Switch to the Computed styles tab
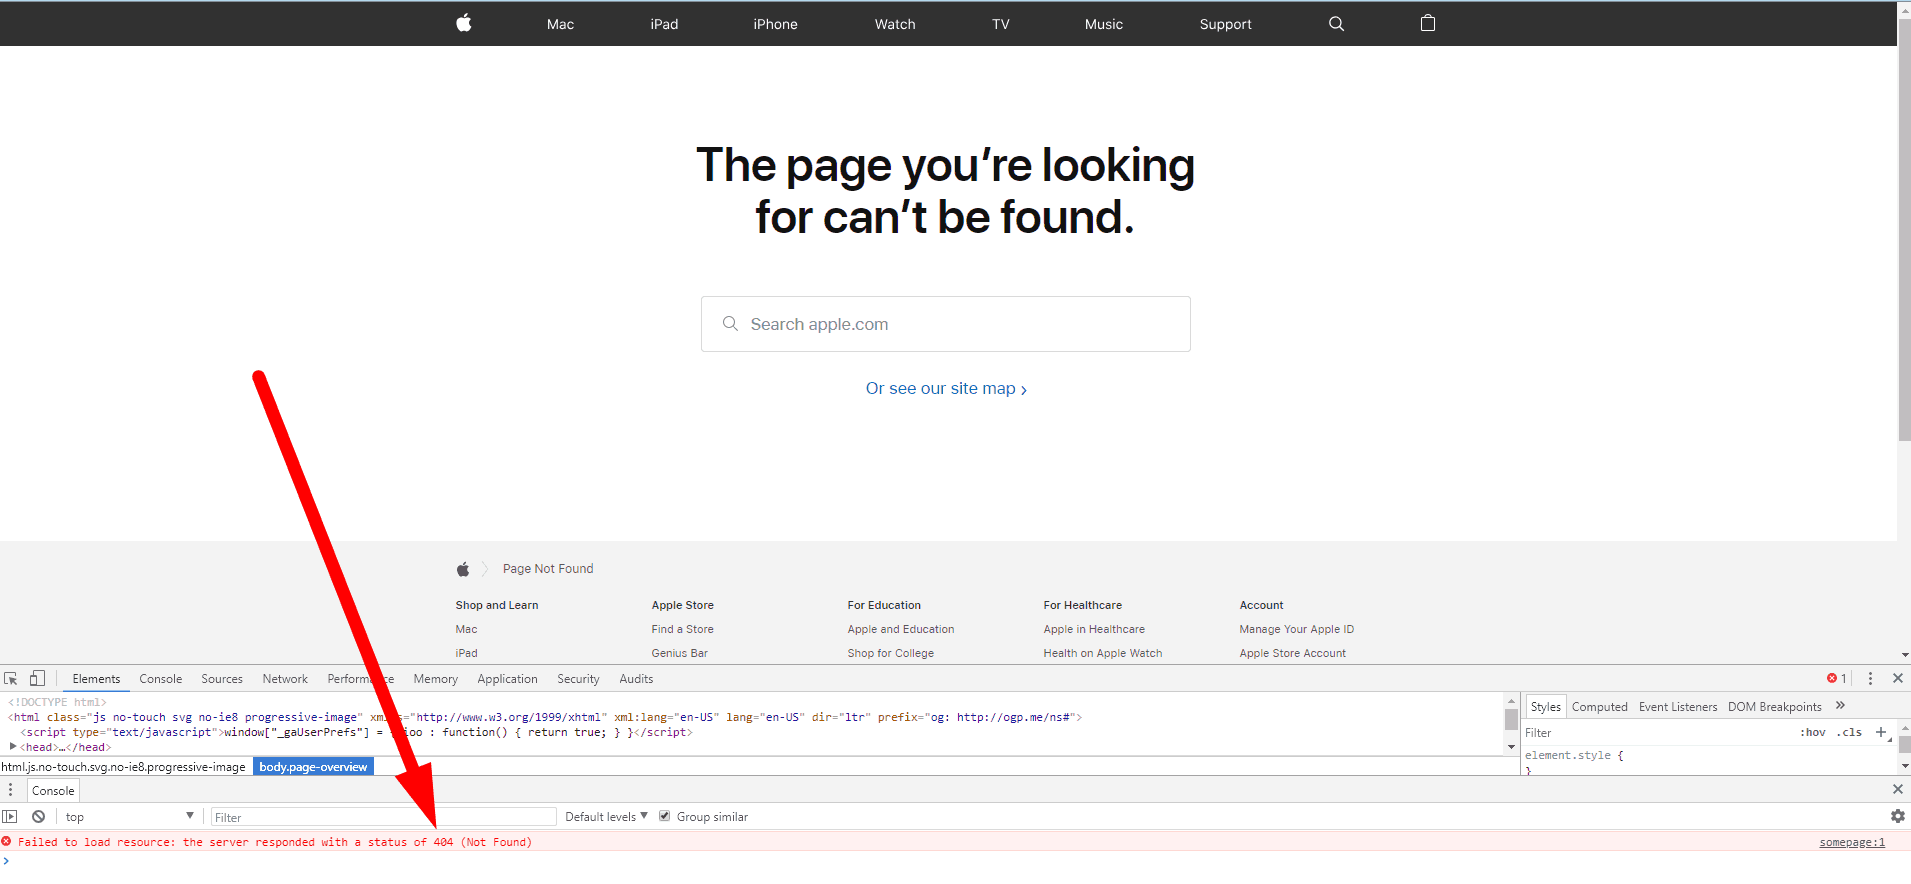This screenshot has width=1911, height=884. 1600,707
